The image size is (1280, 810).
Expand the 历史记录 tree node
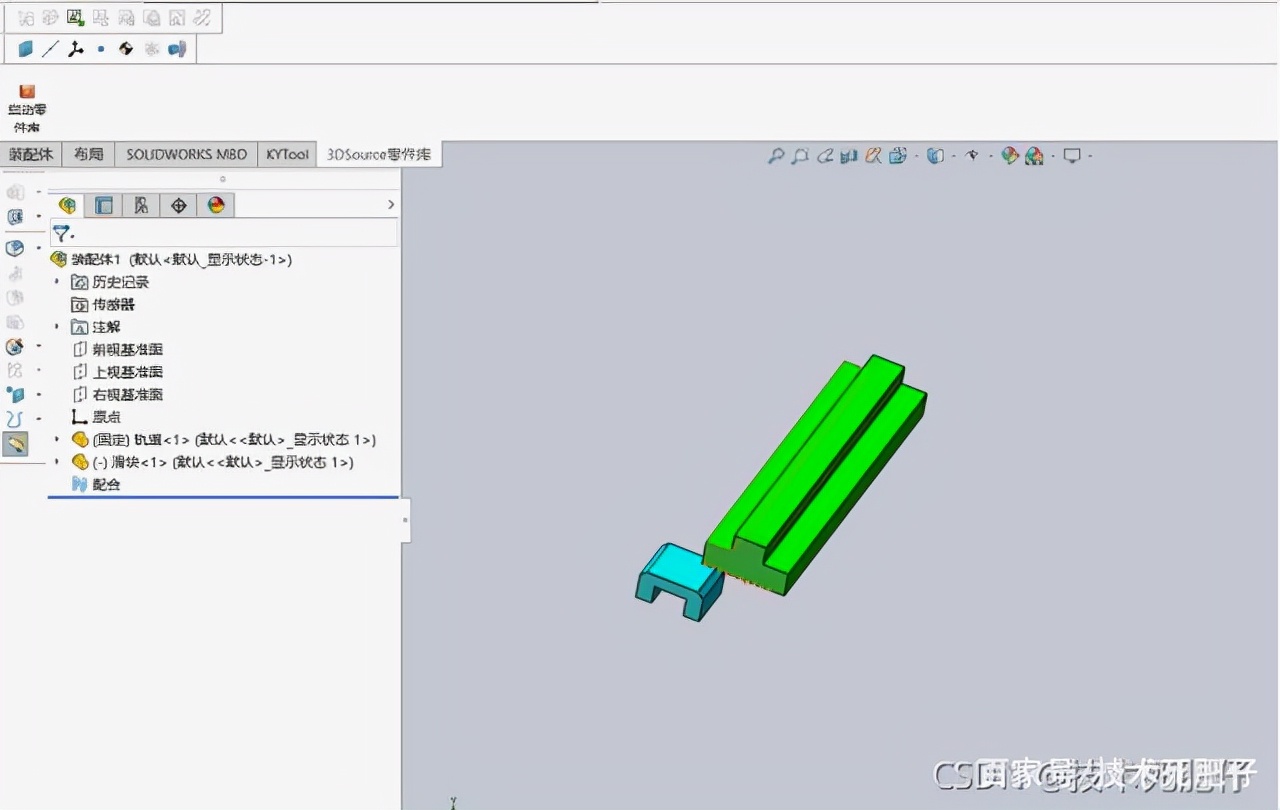tap(57, 282)
